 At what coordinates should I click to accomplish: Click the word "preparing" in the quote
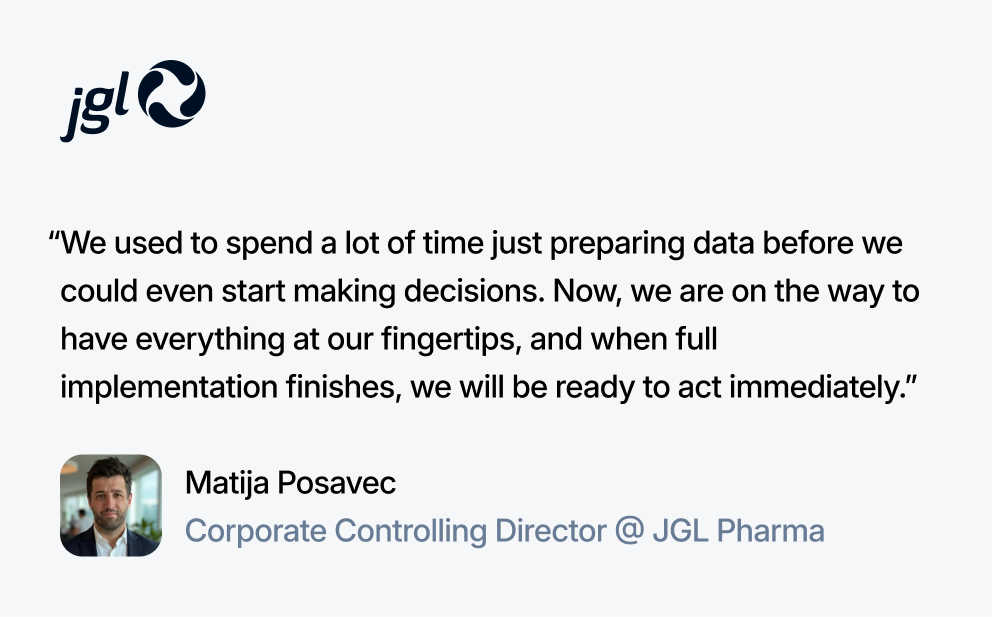[x=617, y=244]
